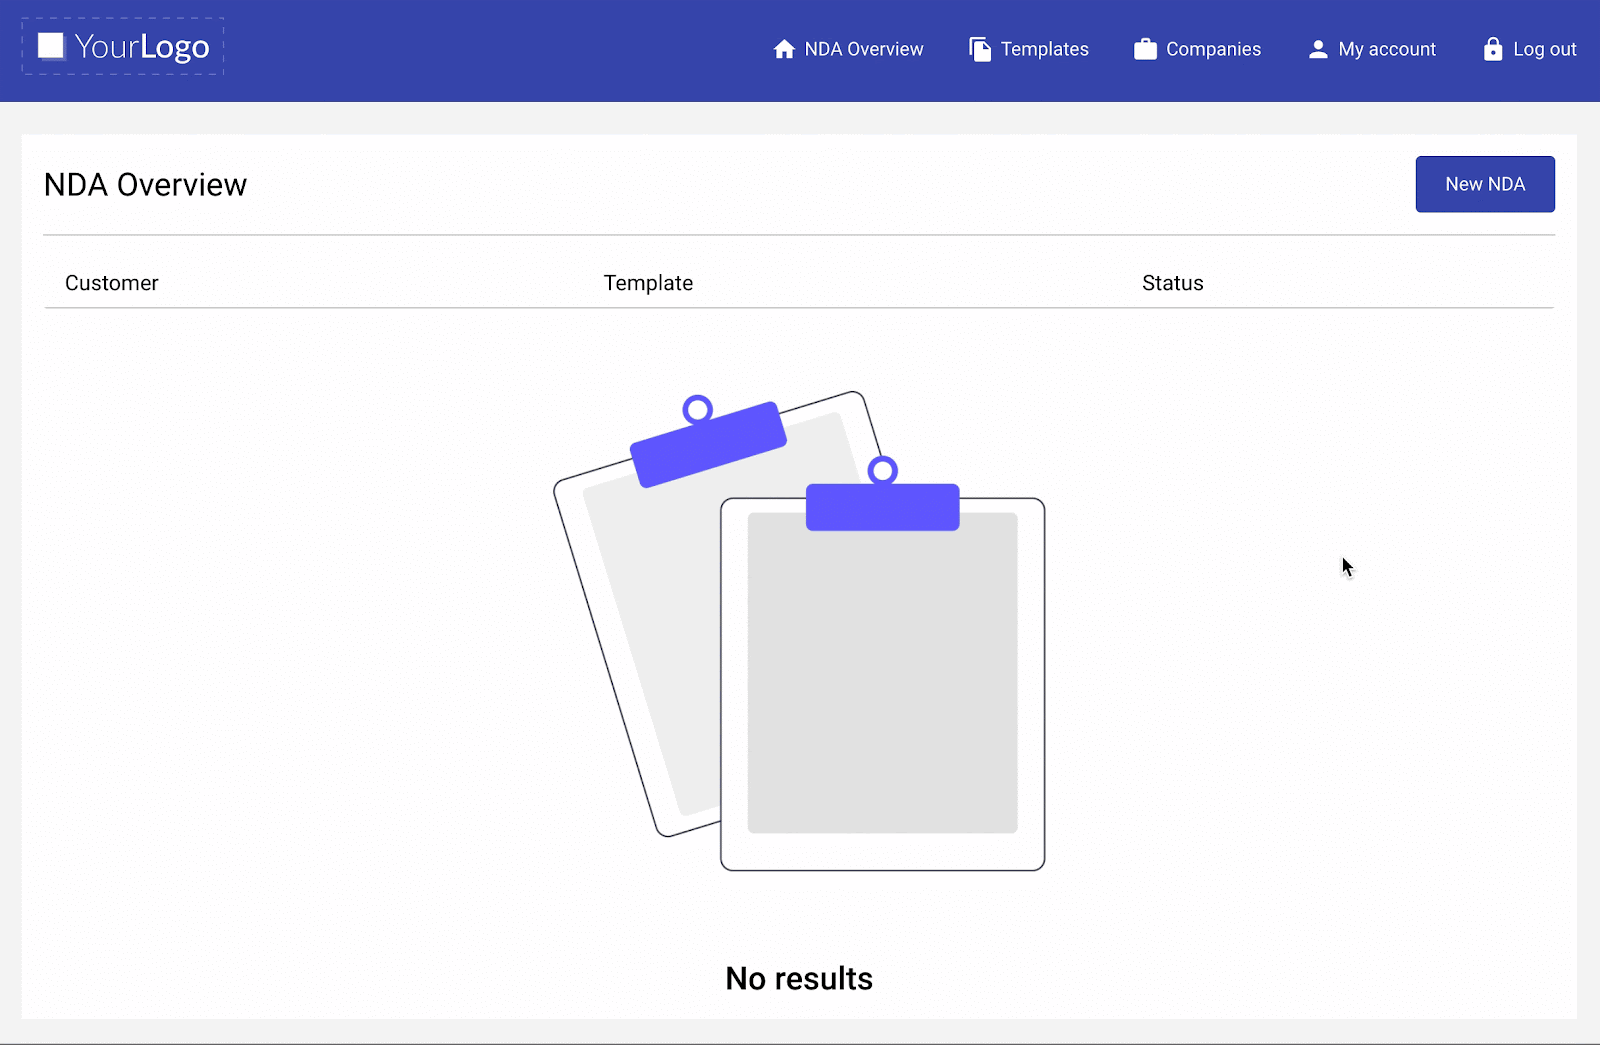This screenshot has width=1600, height=1045.
Task: Click the front clipboard's purple clip
Action: point(882,506)
